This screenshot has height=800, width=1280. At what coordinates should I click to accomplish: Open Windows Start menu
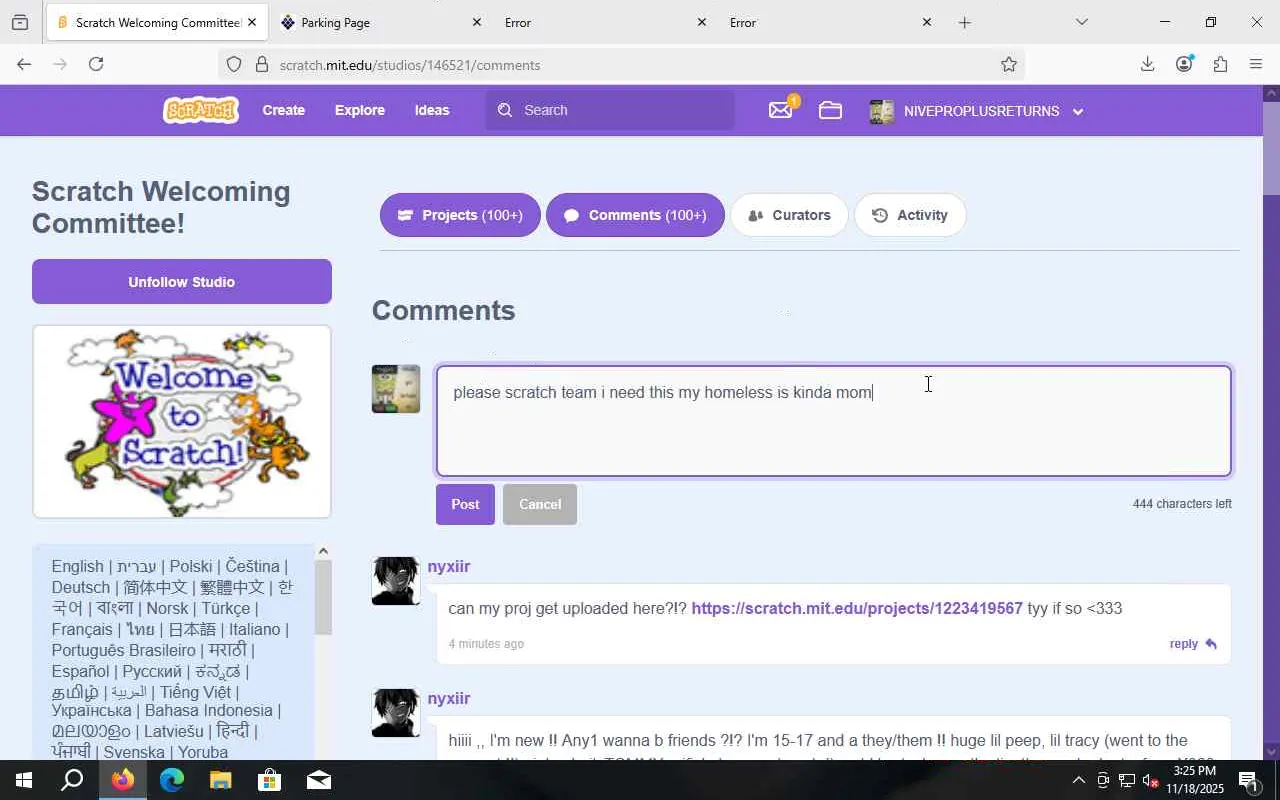click(23, 780)
